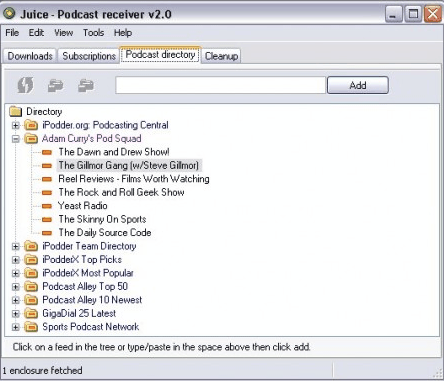The height and width of the screenshot is (381, 444).
Task: Click the feed icon beside The Dawn and Drew Show
Action: pos(47,152)
